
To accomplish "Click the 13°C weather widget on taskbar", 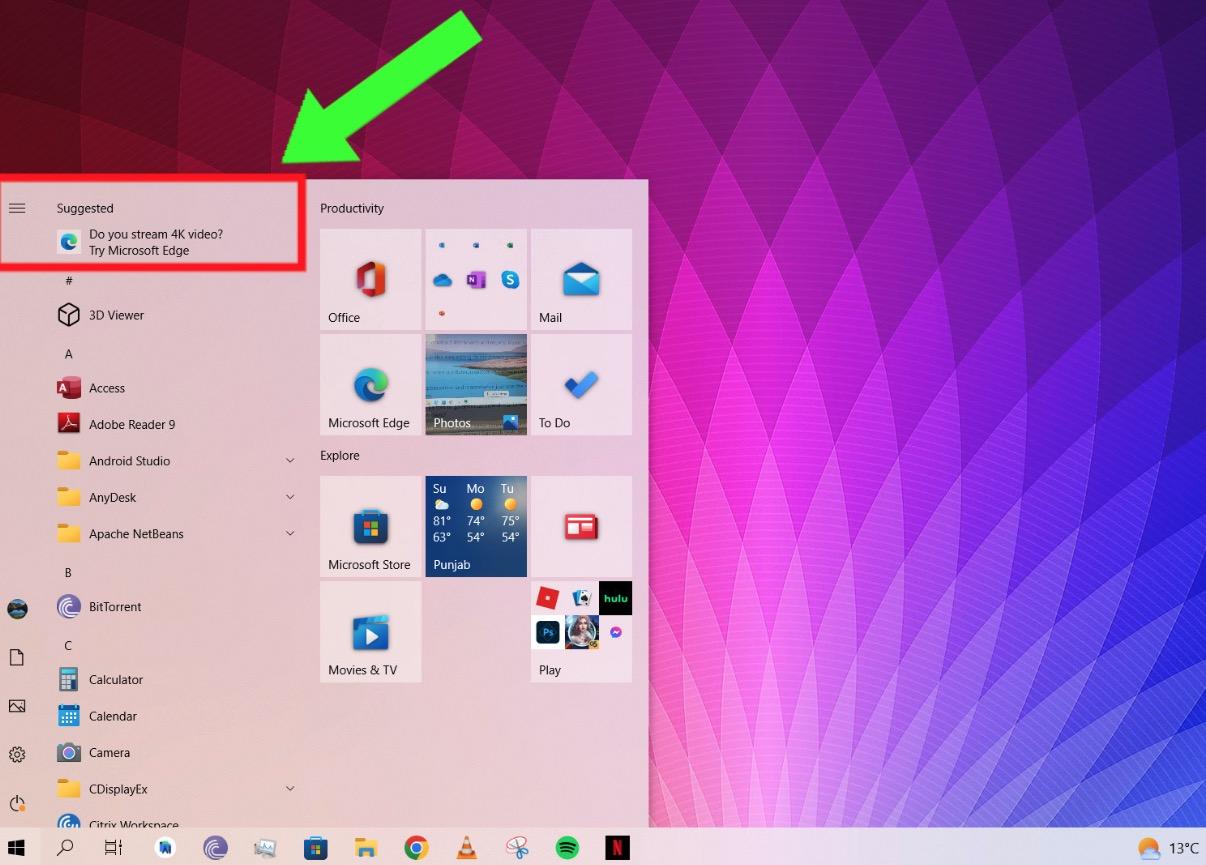I will pos(1169,848).
